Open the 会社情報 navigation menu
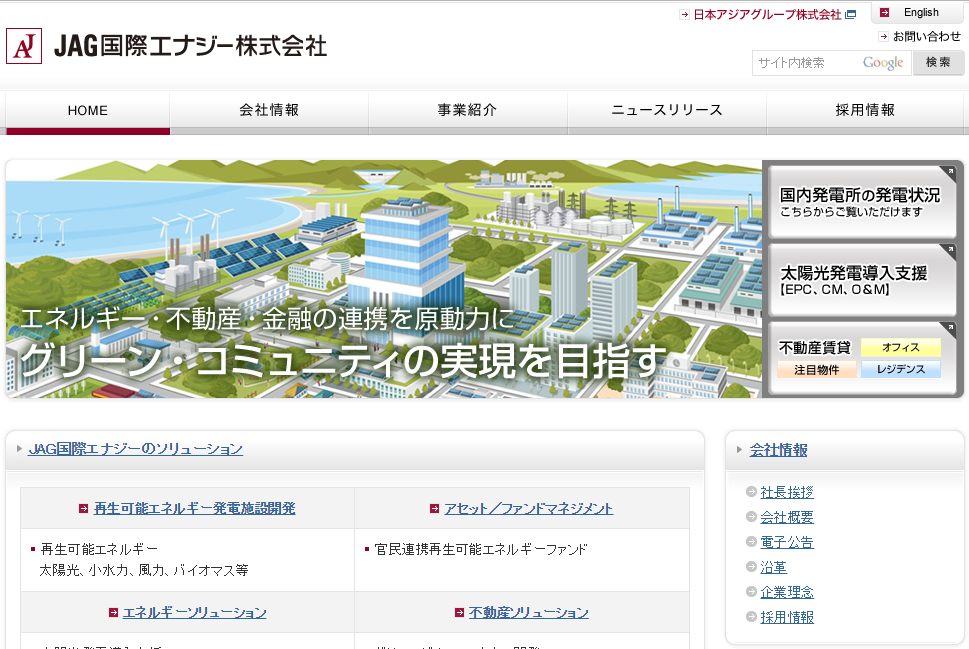 269,112
